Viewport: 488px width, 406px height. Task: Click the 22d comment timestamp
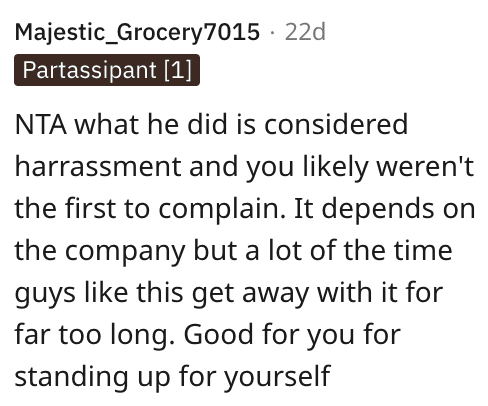pyautogui.click(x=305, y=32)
